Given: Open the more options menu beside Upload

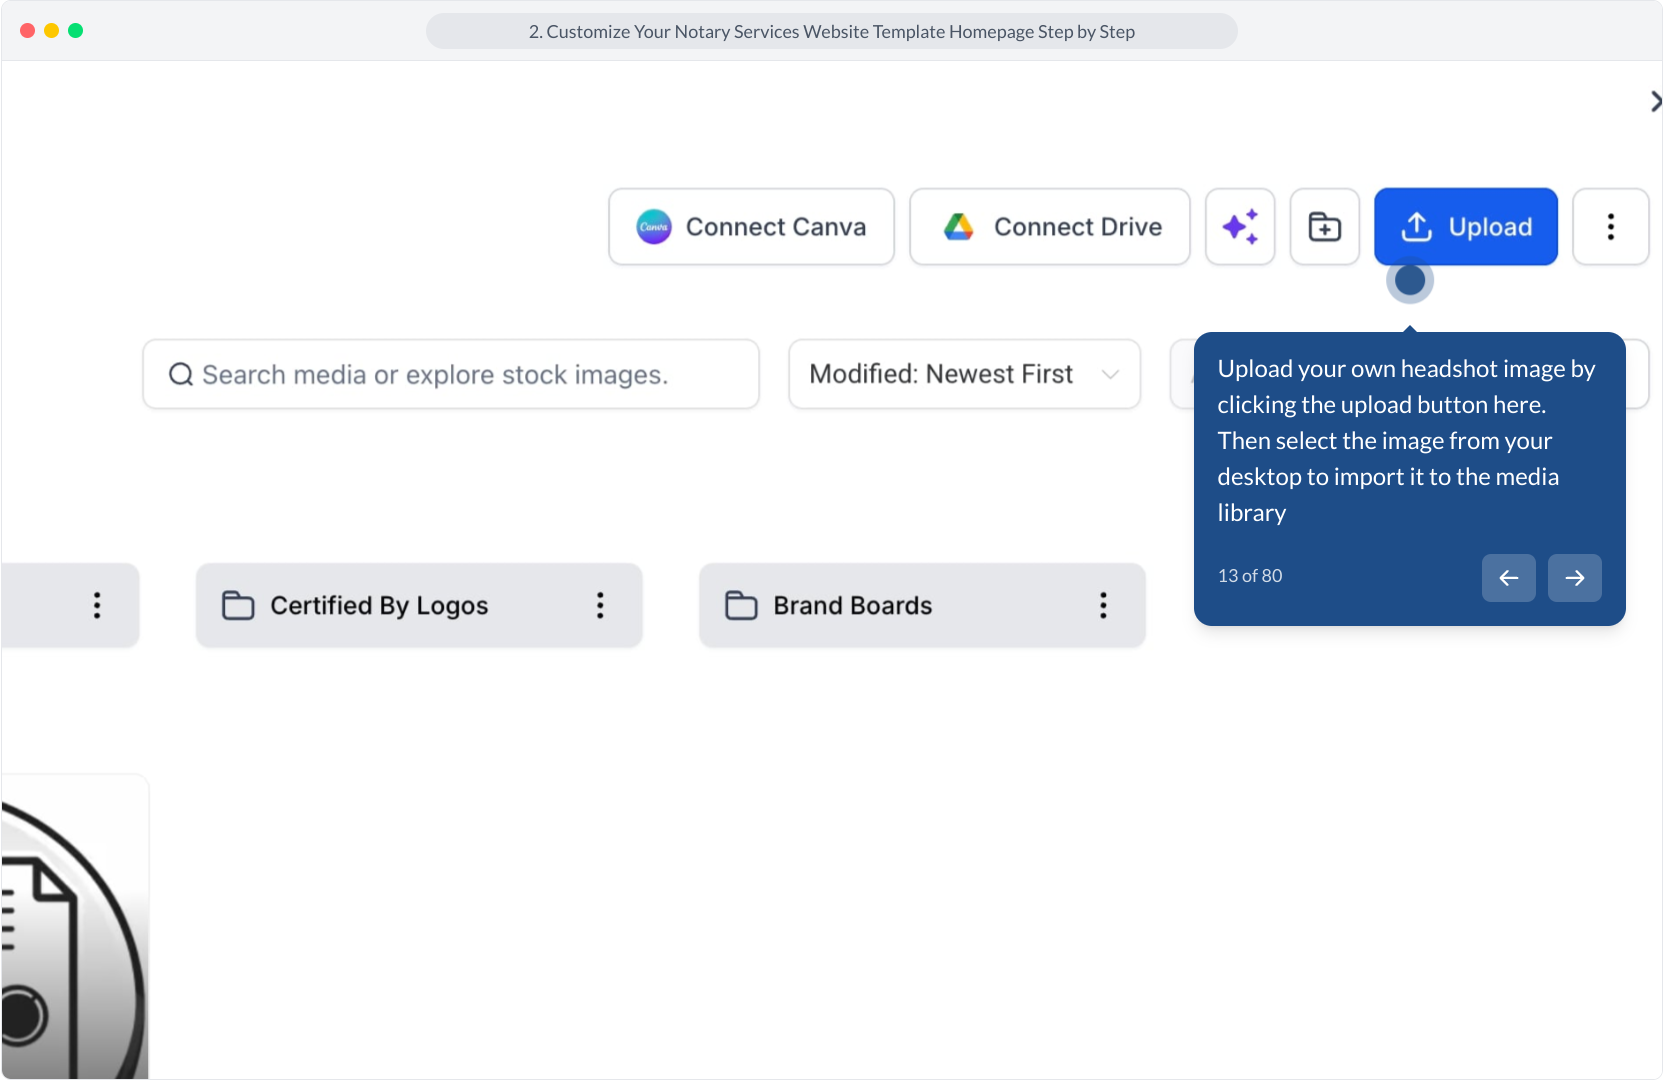Looking at the screenshot, I should (1611, 227).
